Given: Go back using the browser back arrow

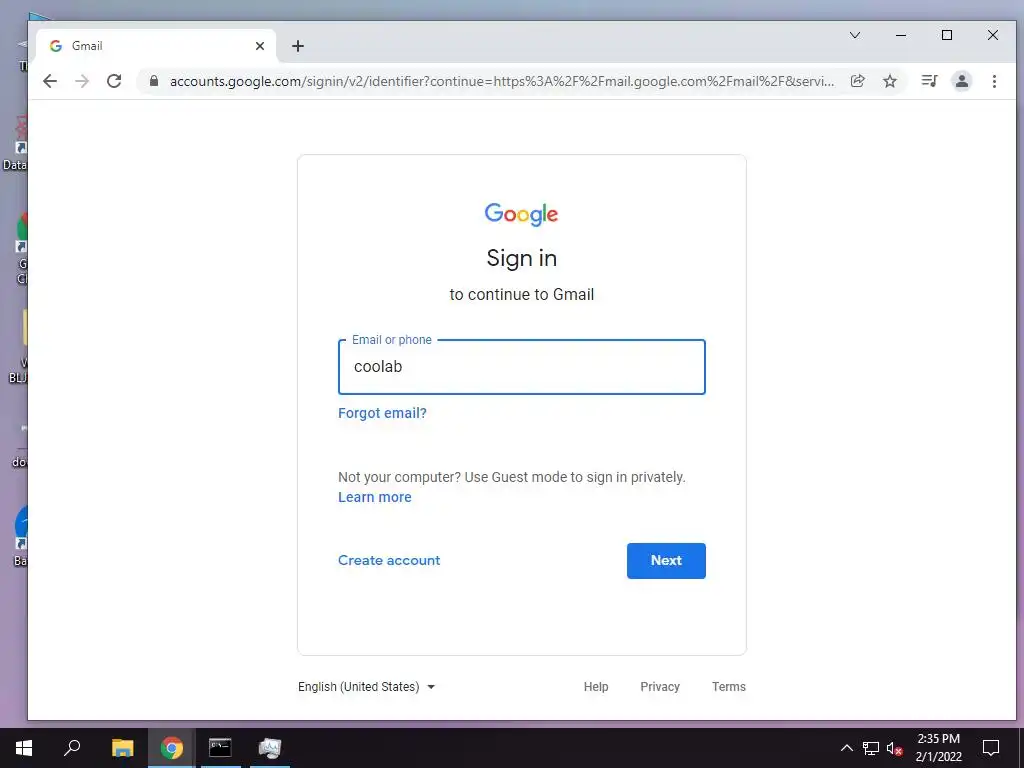Looking at the screenshot, I should tap(50, 81).
